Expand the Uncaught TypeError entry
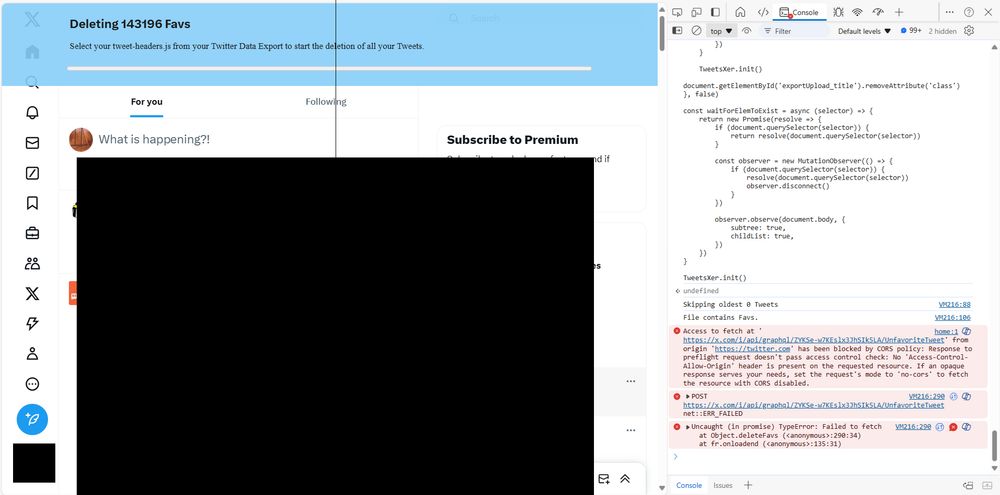The height and width of the screenshot is (495, 1000). 688,426
